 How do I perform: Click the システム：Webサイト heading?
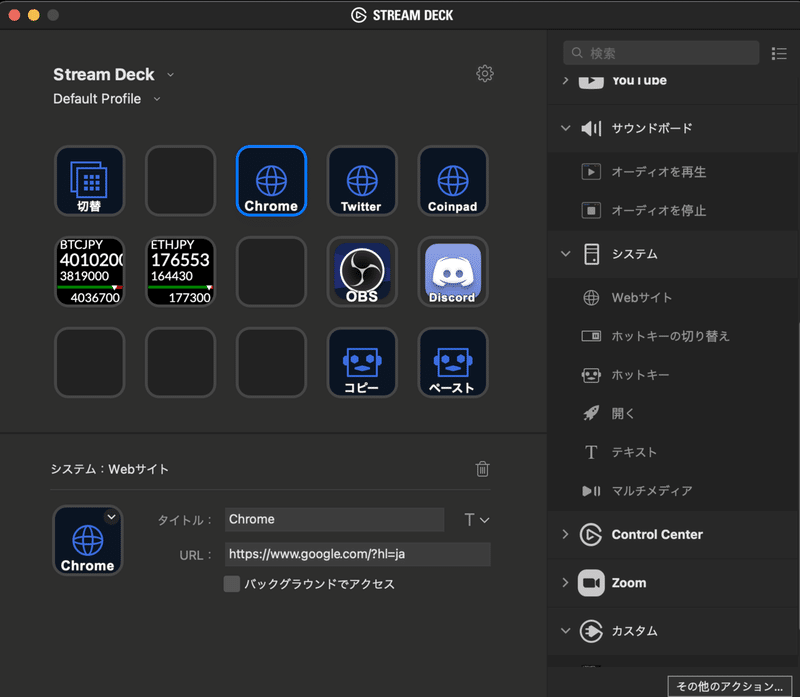pos(110,469)
